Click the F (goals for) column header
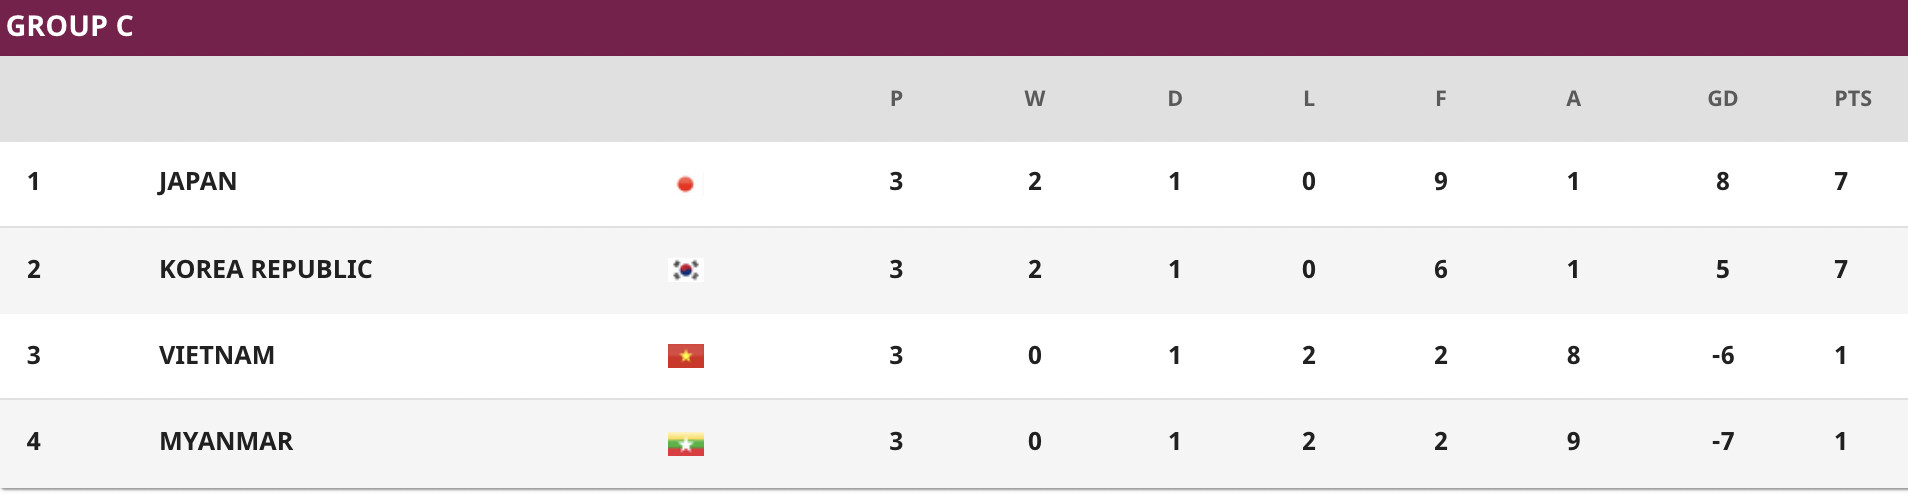Image resolution: width=1908 pixels, height=494 pixels. 1441,98
